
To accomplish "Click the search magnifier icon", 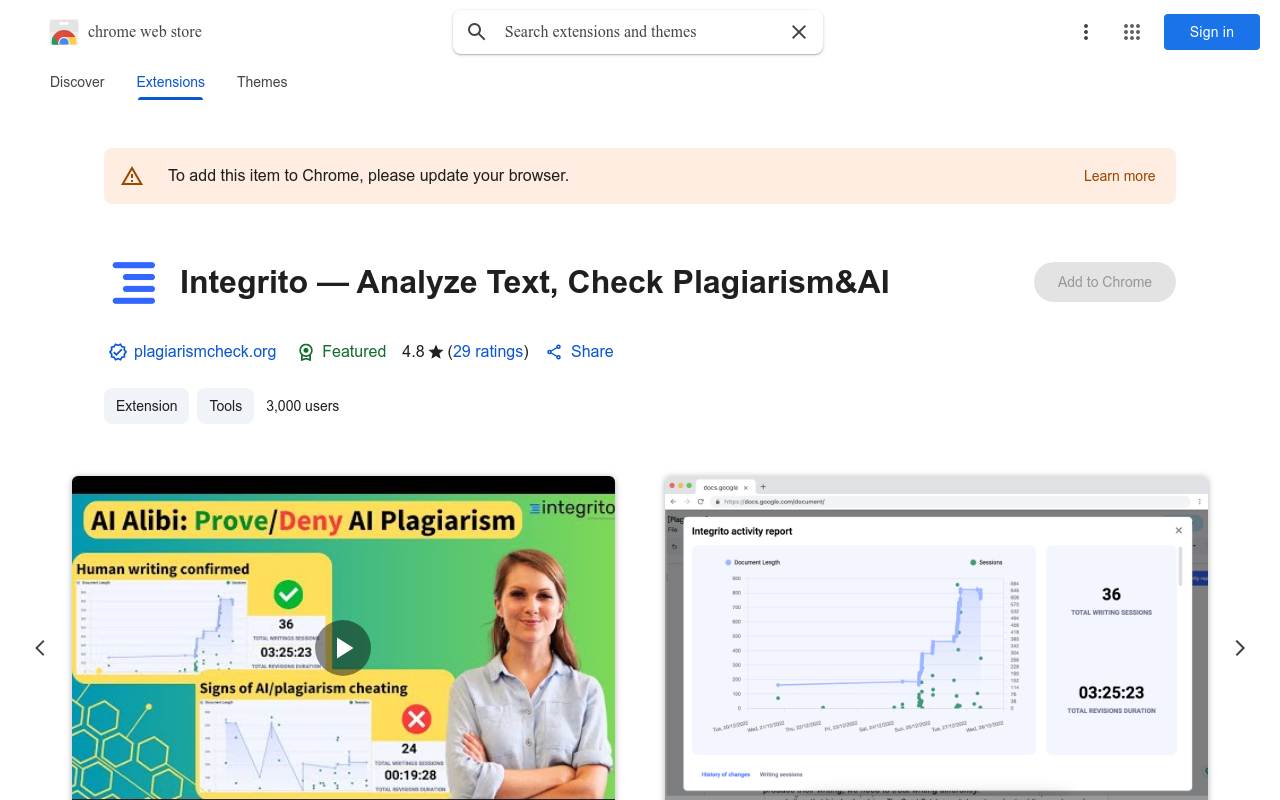I will 477,32.
